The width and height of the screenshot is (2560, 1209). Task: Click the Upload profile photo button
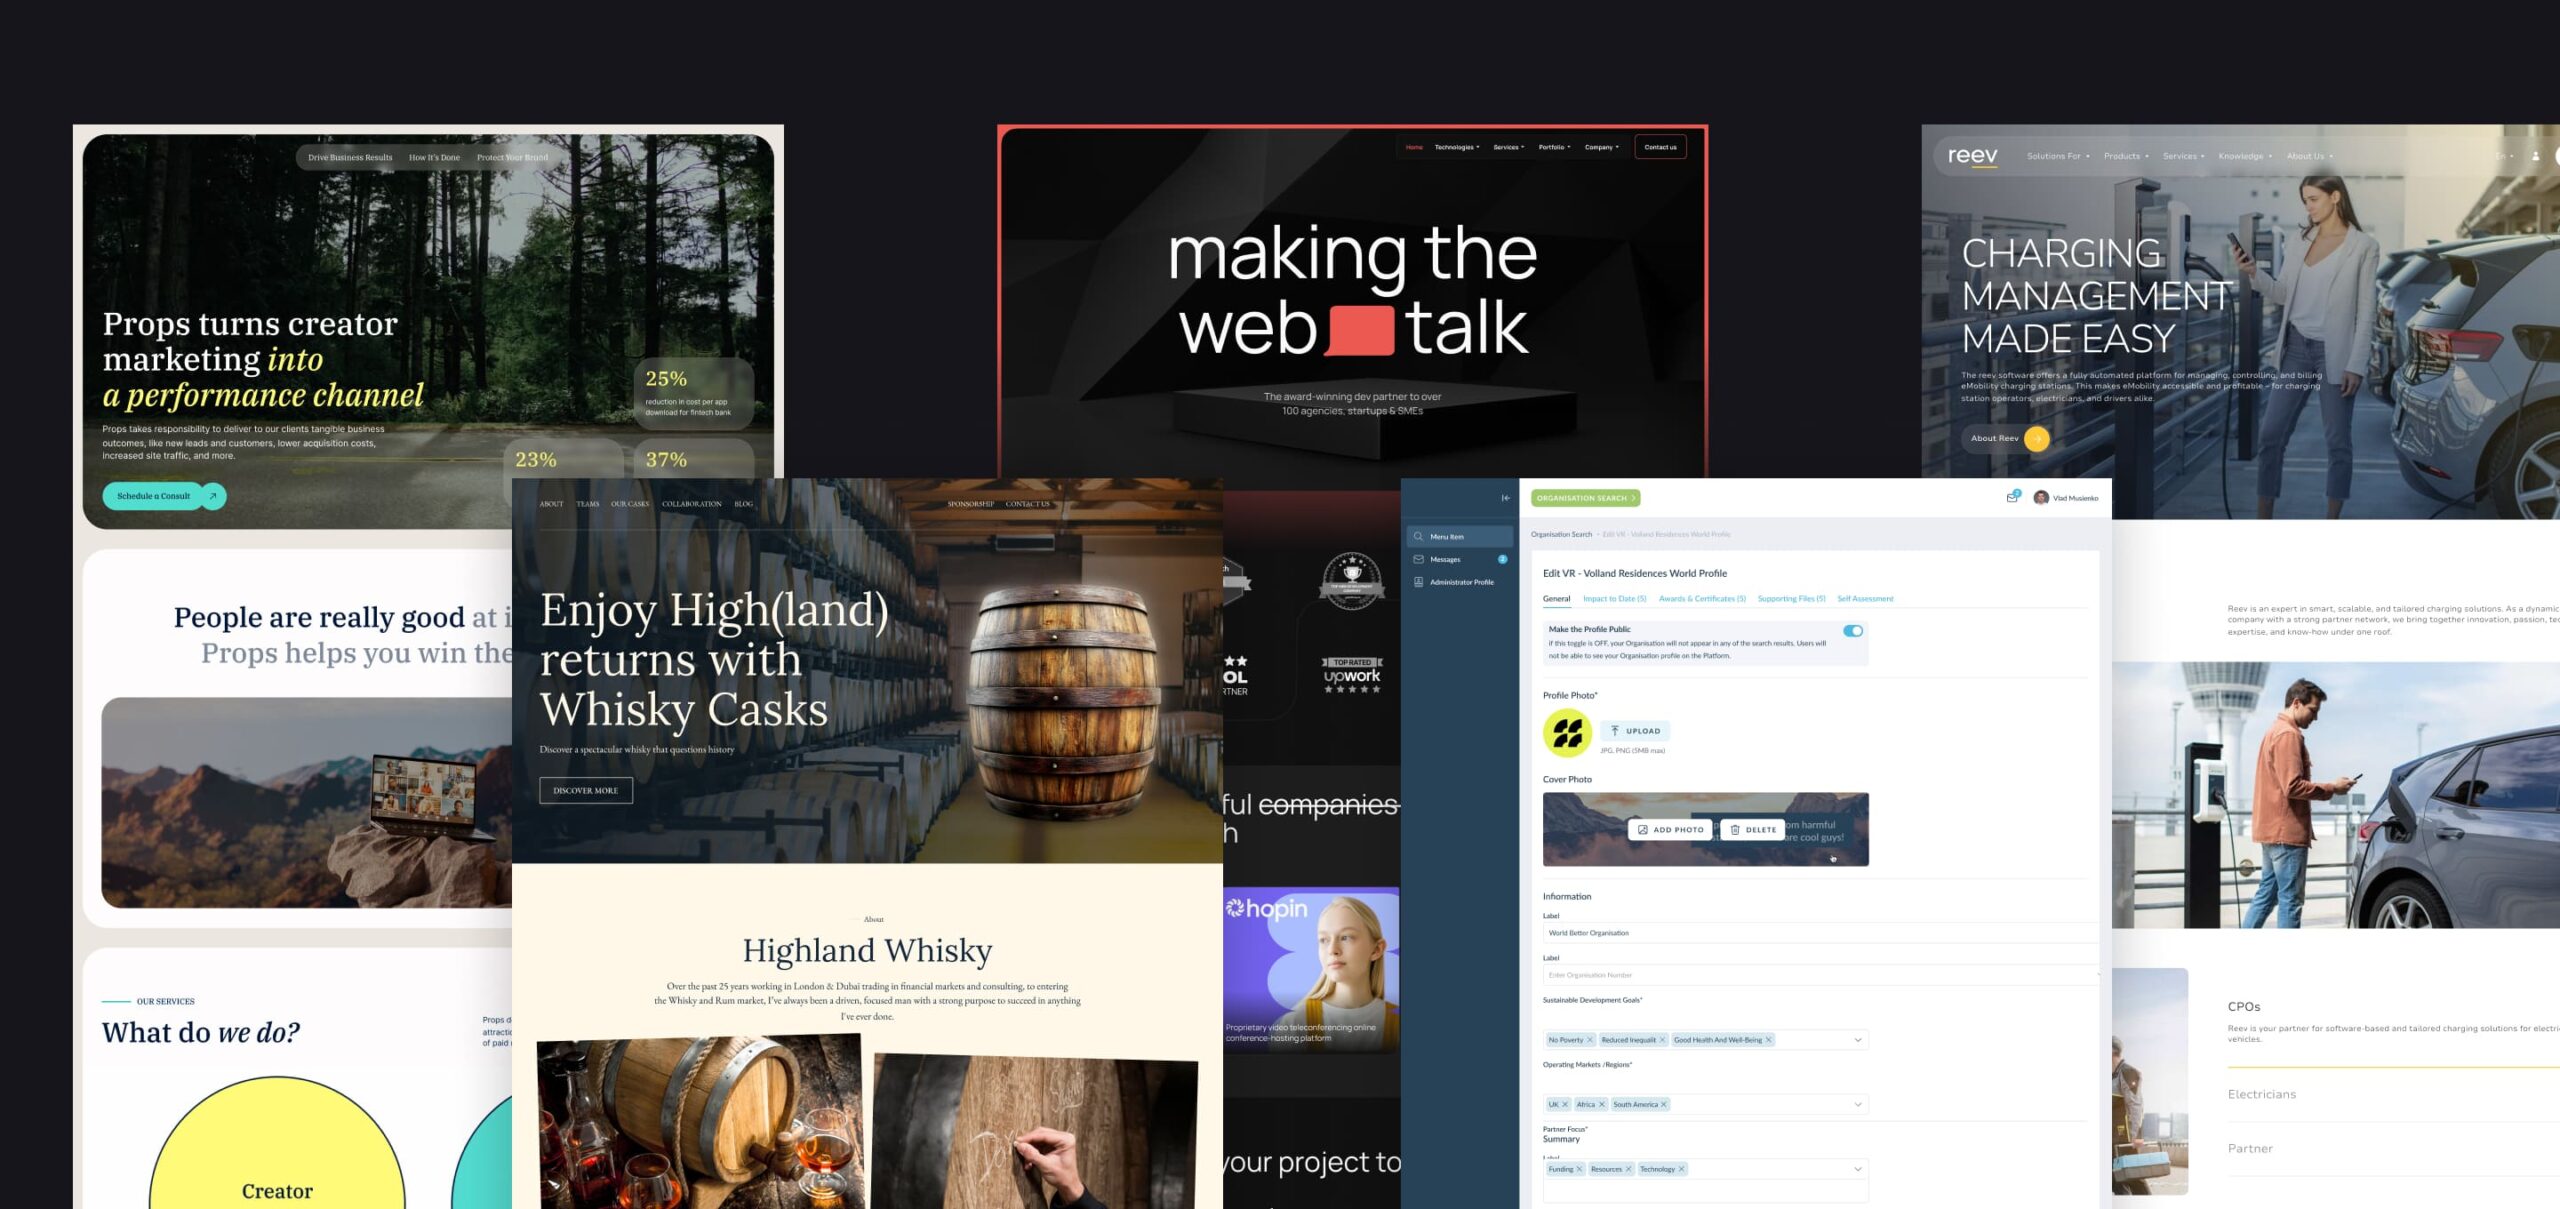point(1635,731)
